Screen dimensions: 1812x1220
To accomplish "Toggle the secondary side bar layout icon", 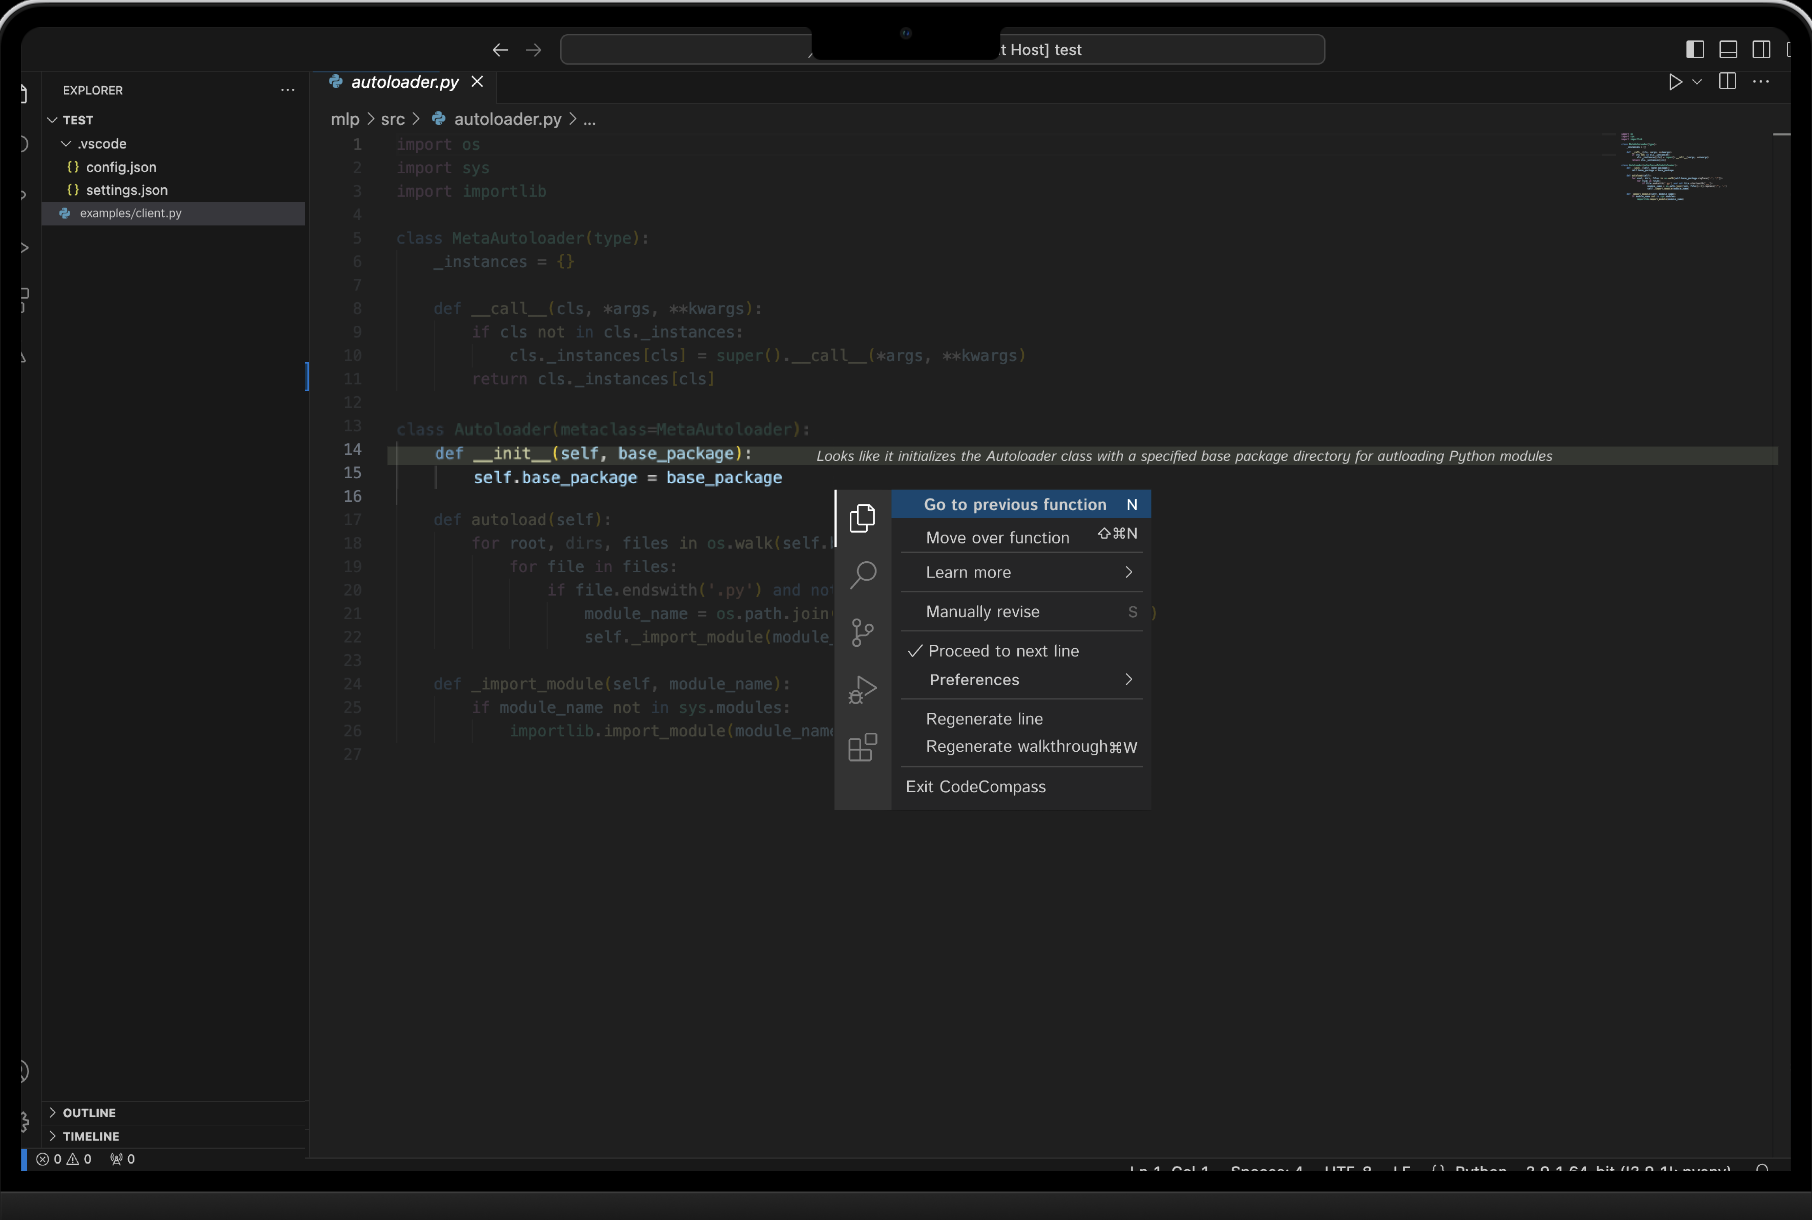I will [x=1761, y=49].
